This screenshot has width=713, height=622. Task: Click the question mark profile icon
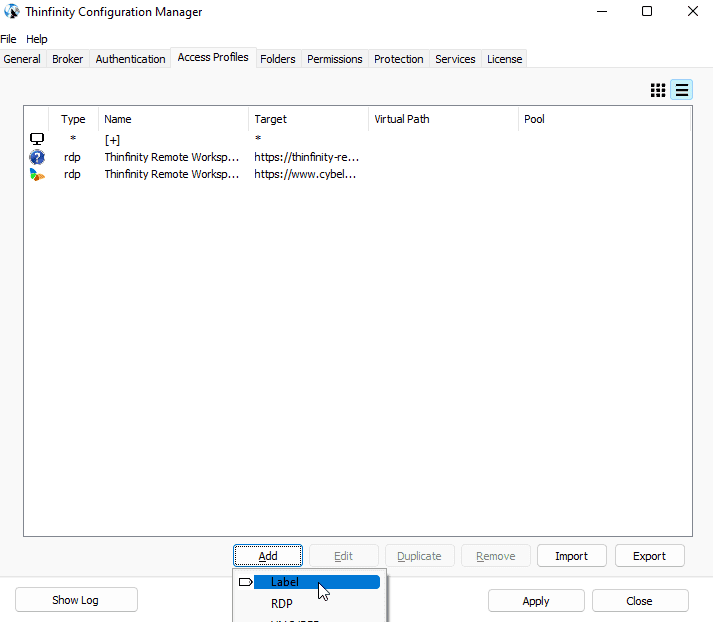(37, 157)
